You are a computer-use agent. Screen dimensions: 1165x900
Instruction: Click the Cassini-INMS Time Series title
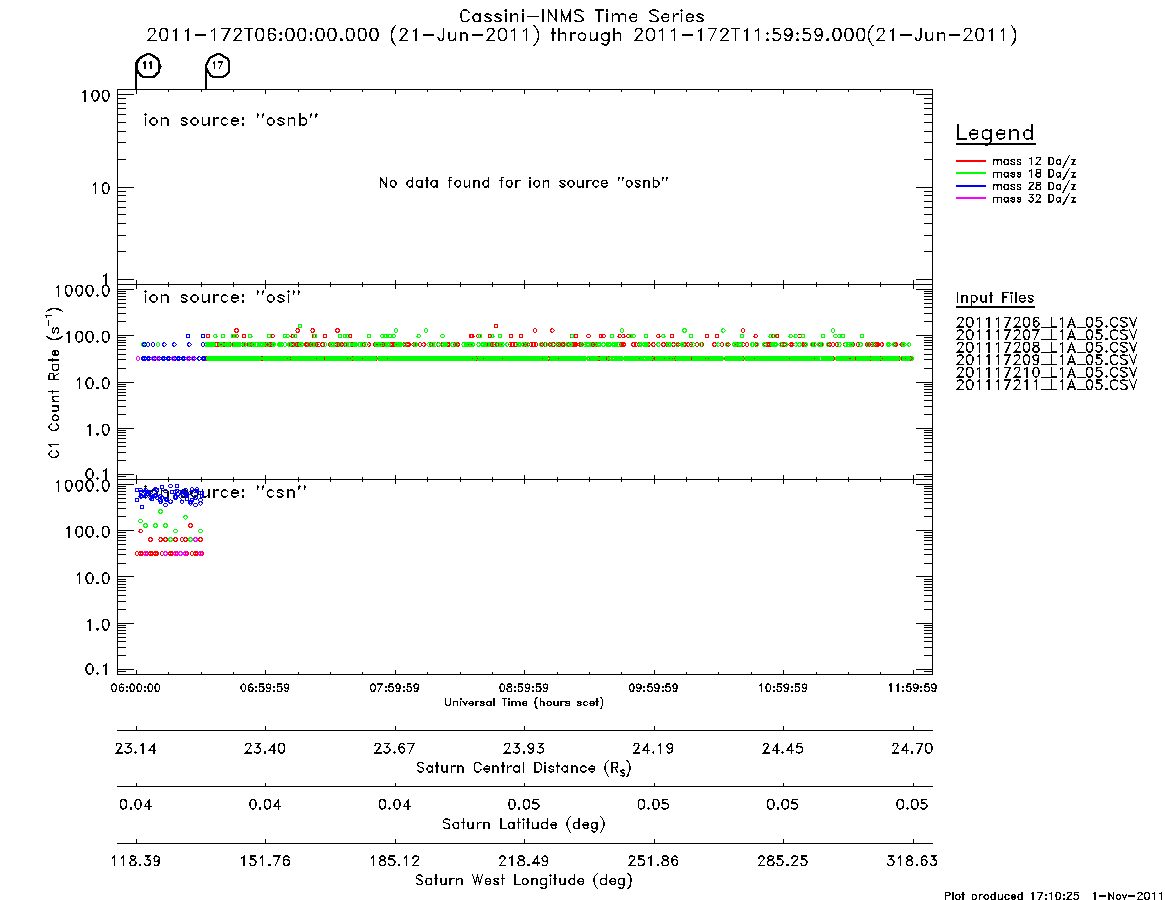click(x=582, y=16)
